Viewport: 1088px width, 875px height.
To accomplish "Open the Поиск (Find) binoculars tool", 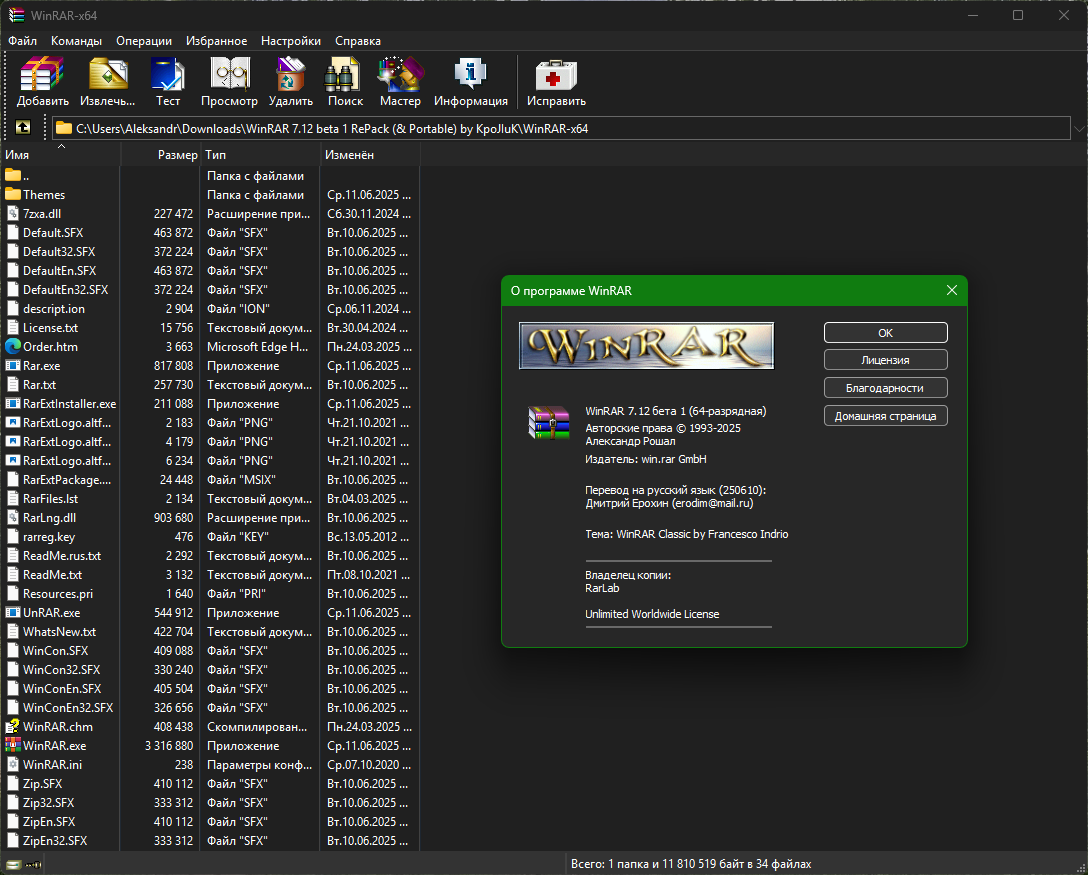I will [x=345, y=82].
